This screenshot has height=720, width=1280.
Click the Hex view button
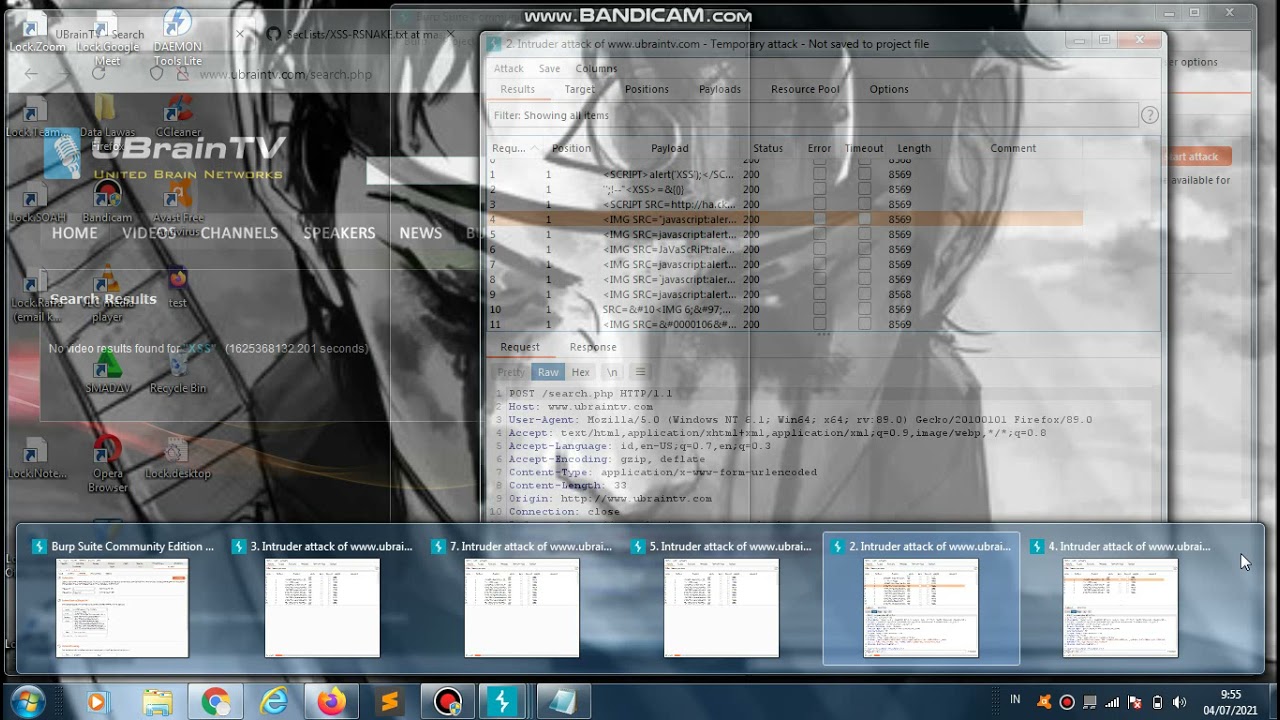pos(580,372)
